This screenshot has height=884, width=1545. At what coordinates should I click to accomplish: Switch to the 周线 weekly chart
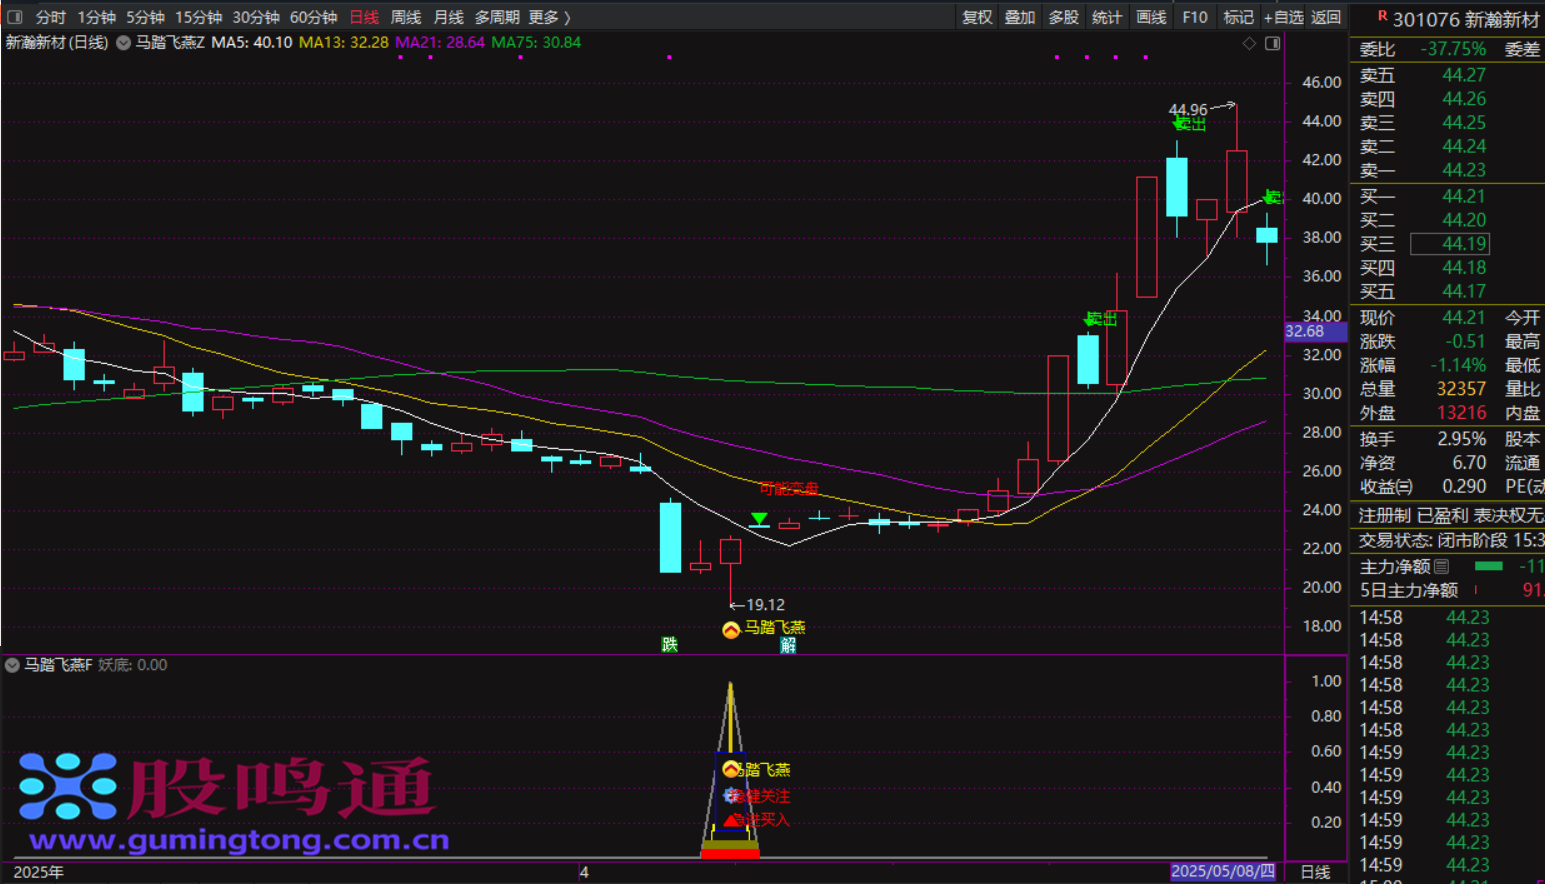405,17
